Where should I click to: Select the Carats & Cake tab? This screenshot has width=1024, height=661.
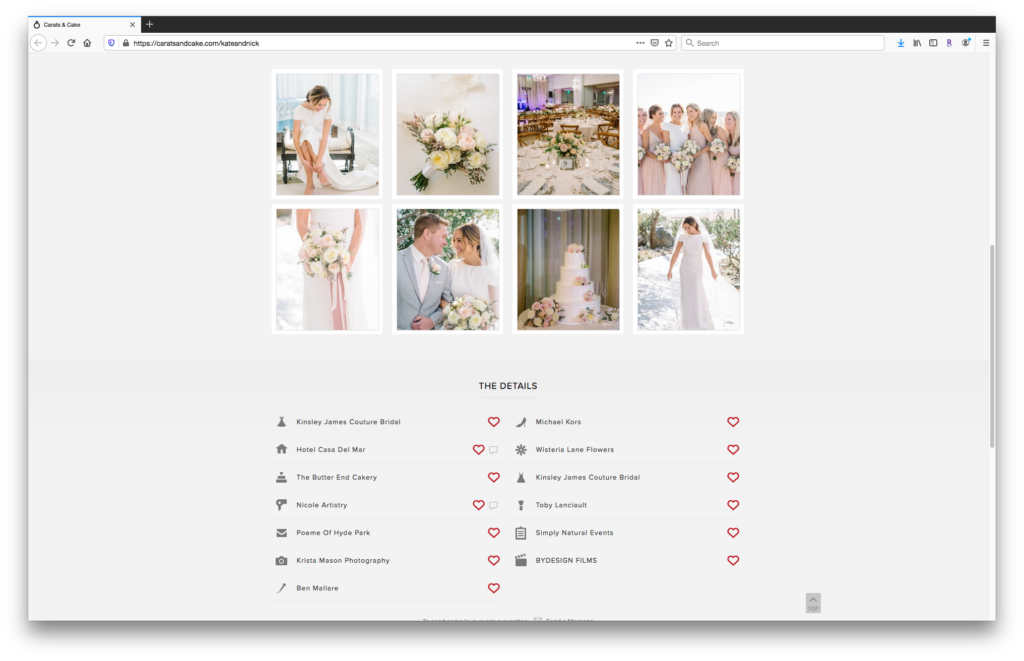(84, 25)
